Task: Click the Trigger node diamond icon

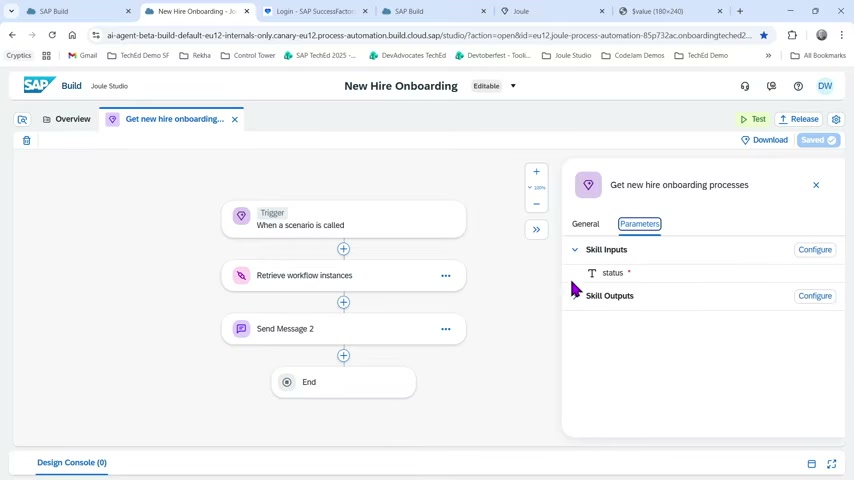Action: pos(241,216)
